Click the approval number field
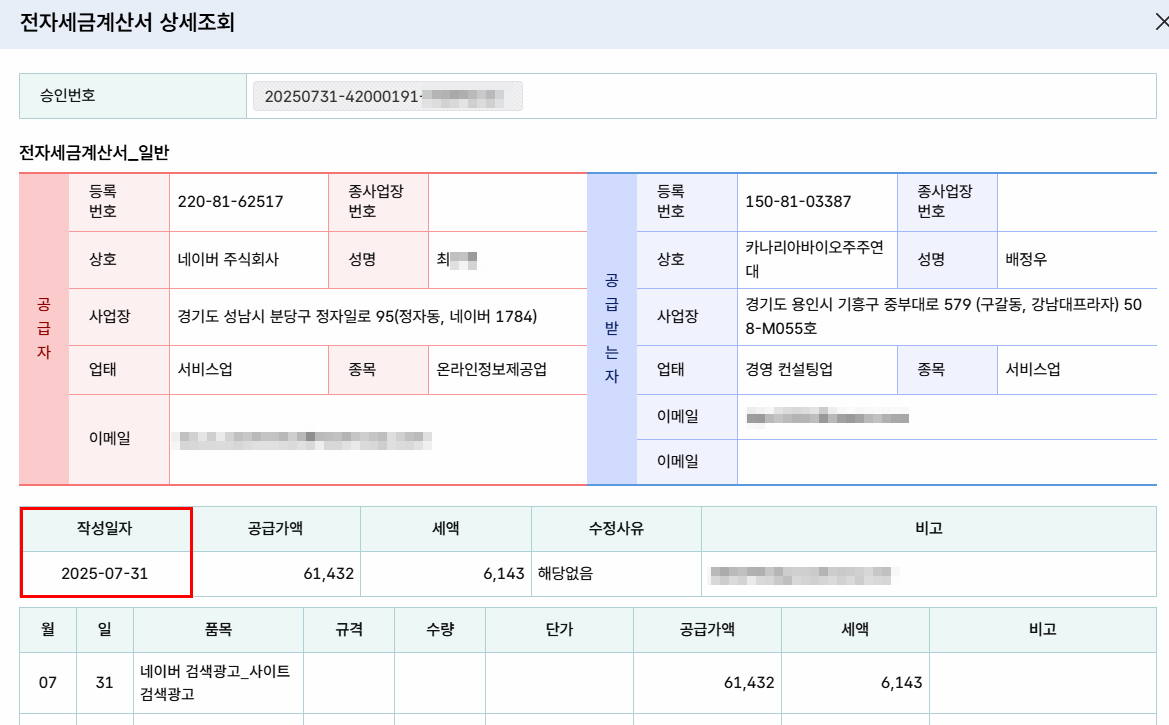 point(388,96)
